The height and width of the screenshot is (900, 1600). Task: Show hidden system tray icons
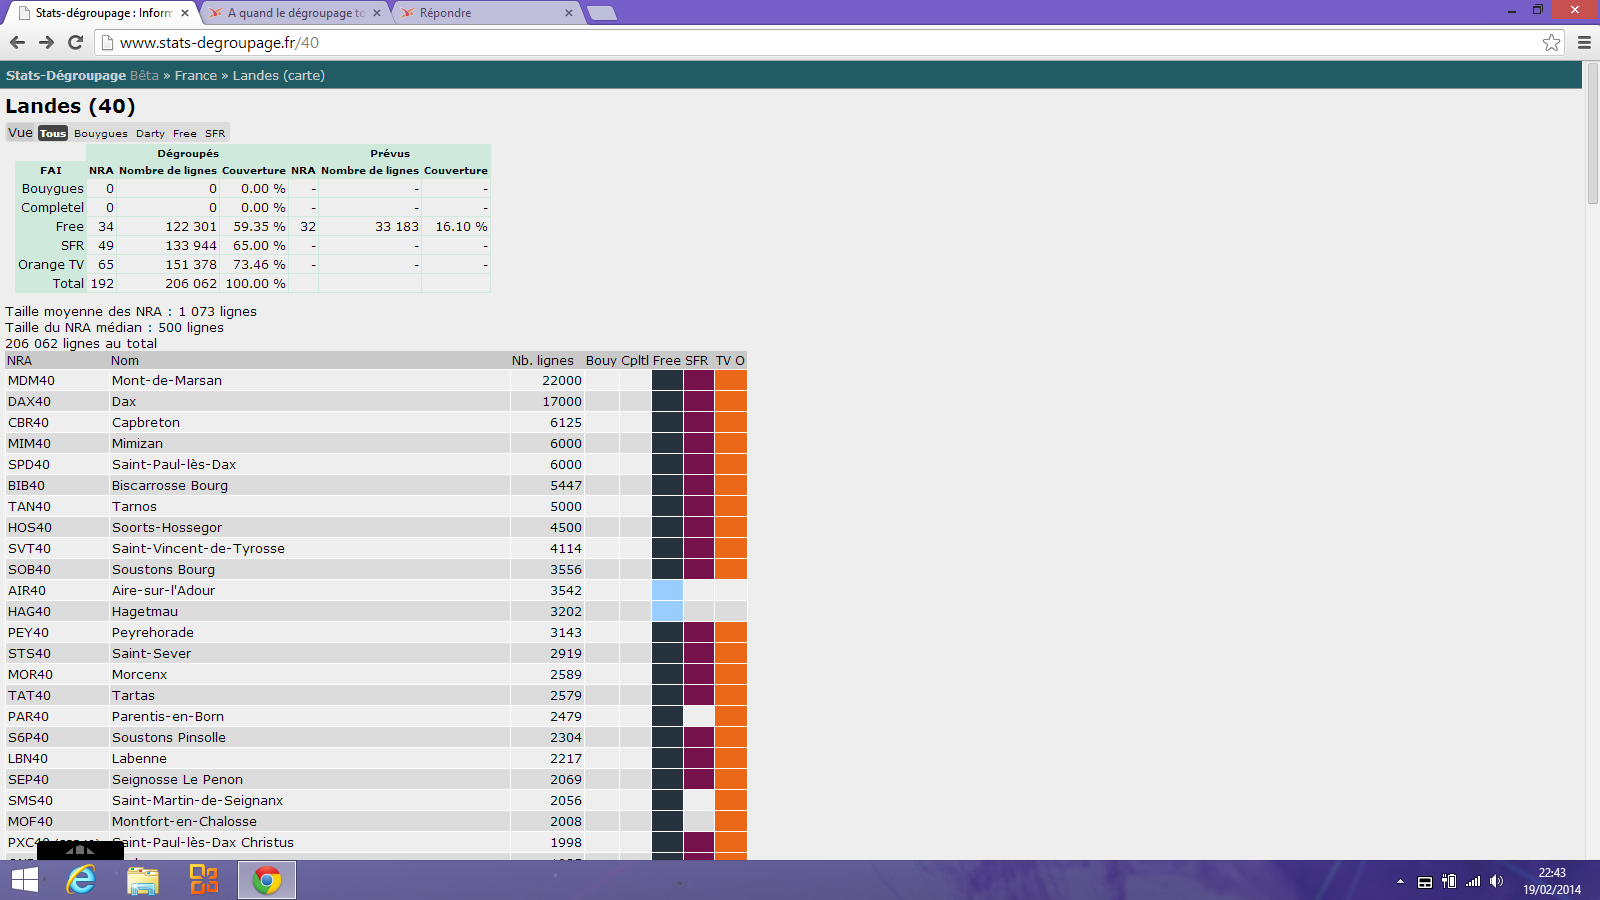tap(1400, 881)
